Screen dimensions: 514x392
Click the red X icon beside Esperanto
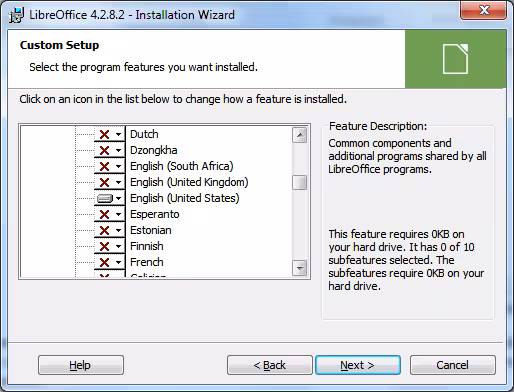tap(104, 214)
